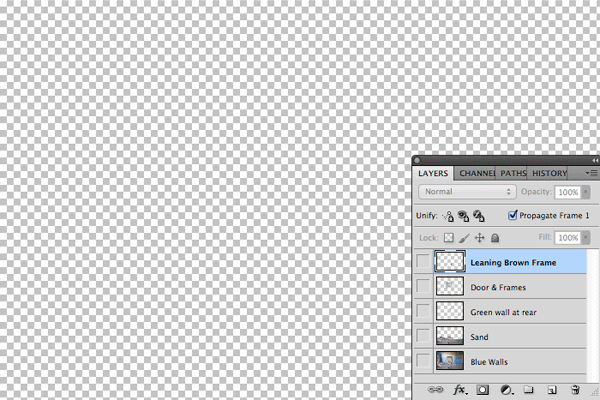Select the 'Green wall at rear' layer name
The image size is (600, 400).
pyautogui.click(x=503, y=312)
